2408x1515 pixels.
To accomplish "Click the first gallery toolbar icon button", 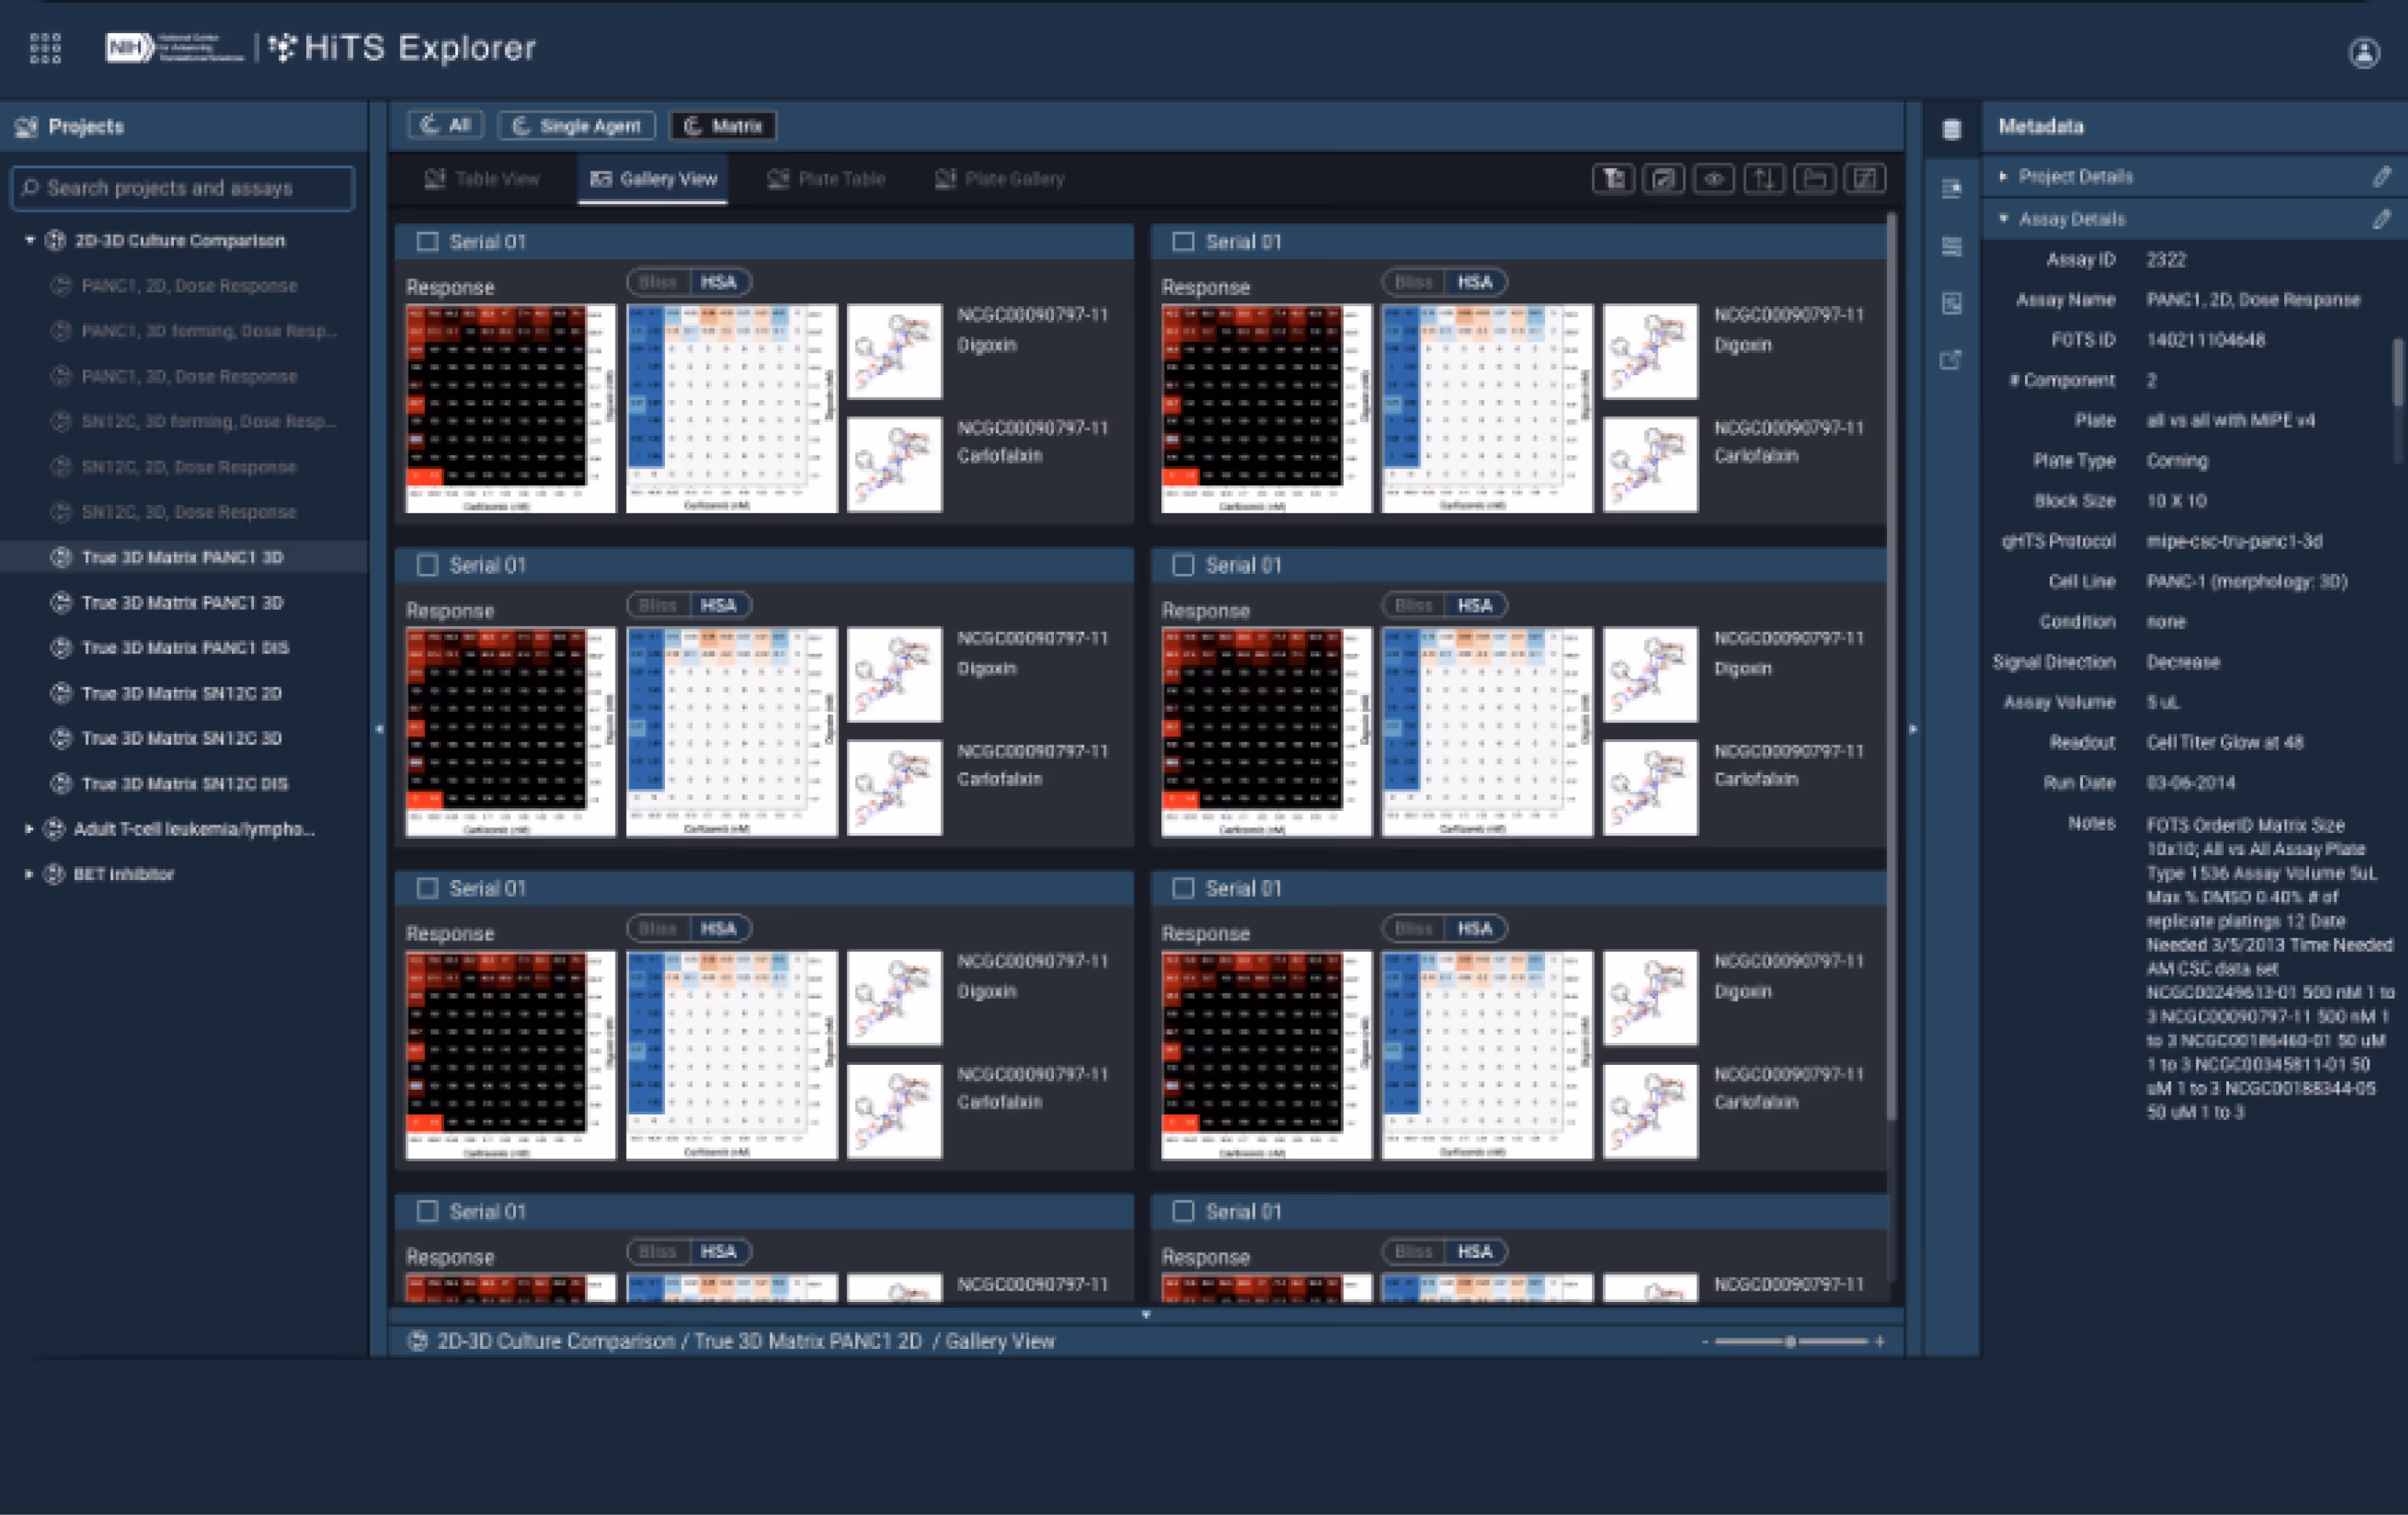I will click(1613, 179).
